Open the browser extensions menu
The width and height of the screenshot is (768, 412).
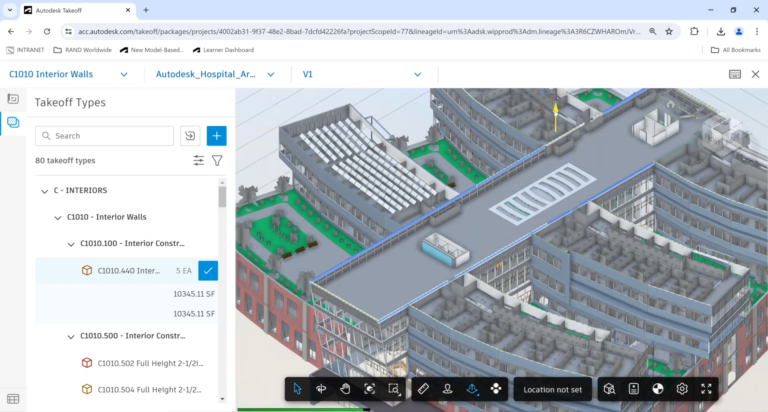694,31
